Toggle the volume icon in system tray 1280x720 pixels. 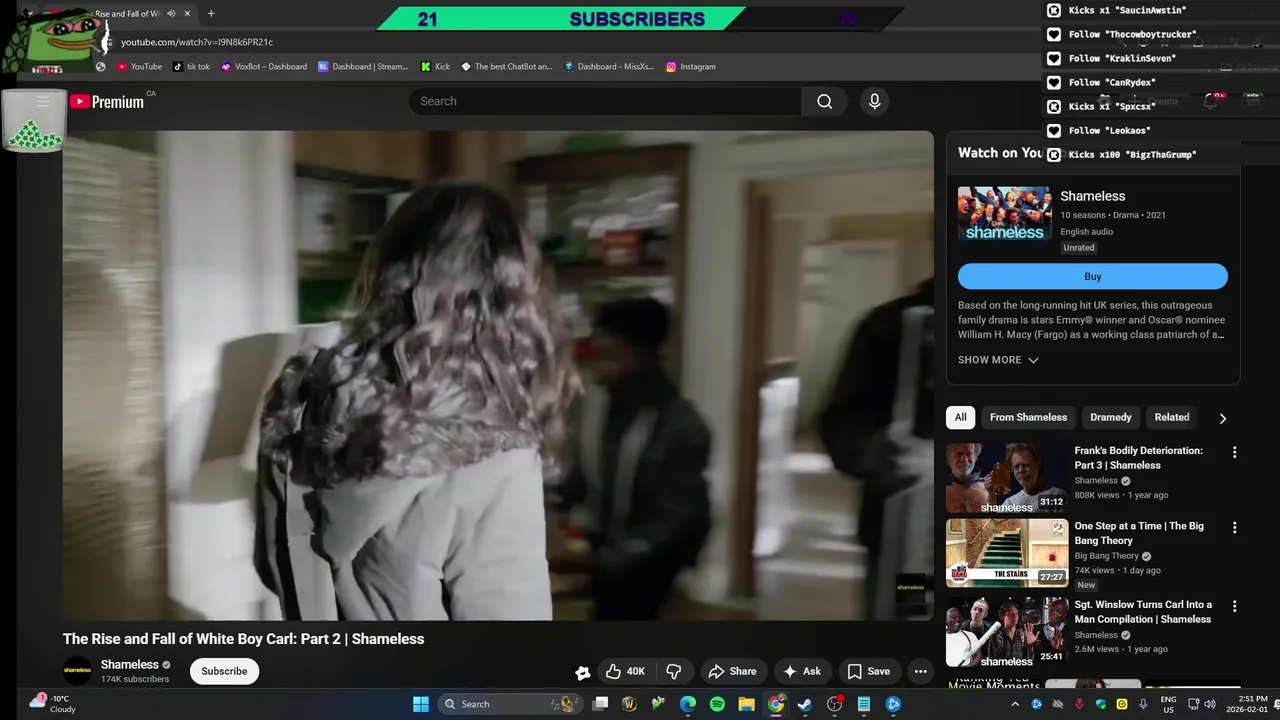[x=1210, y=704]
